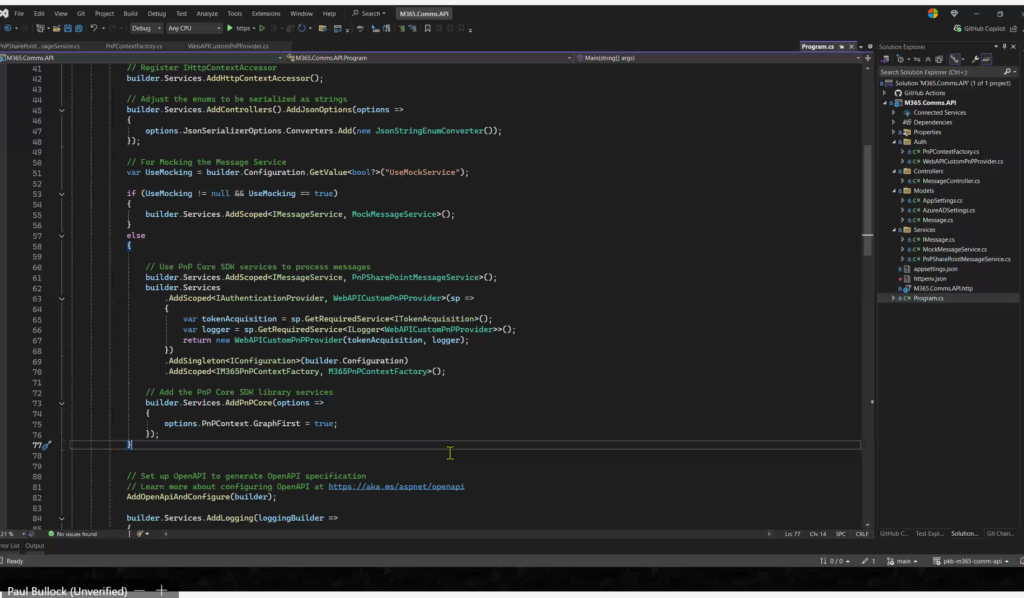Select AzureADSettings.cs in Solution Explorer

click(x=948, y=210)
